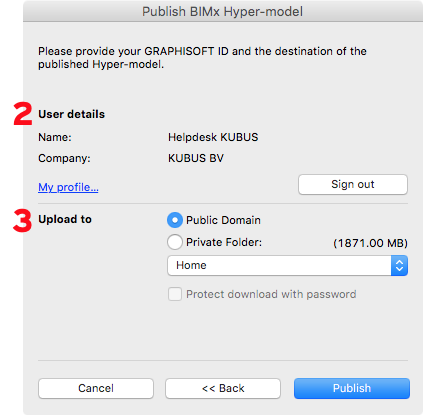Select the Public Domain radio option
The image size is (423, 416).
tap(175, 220)
